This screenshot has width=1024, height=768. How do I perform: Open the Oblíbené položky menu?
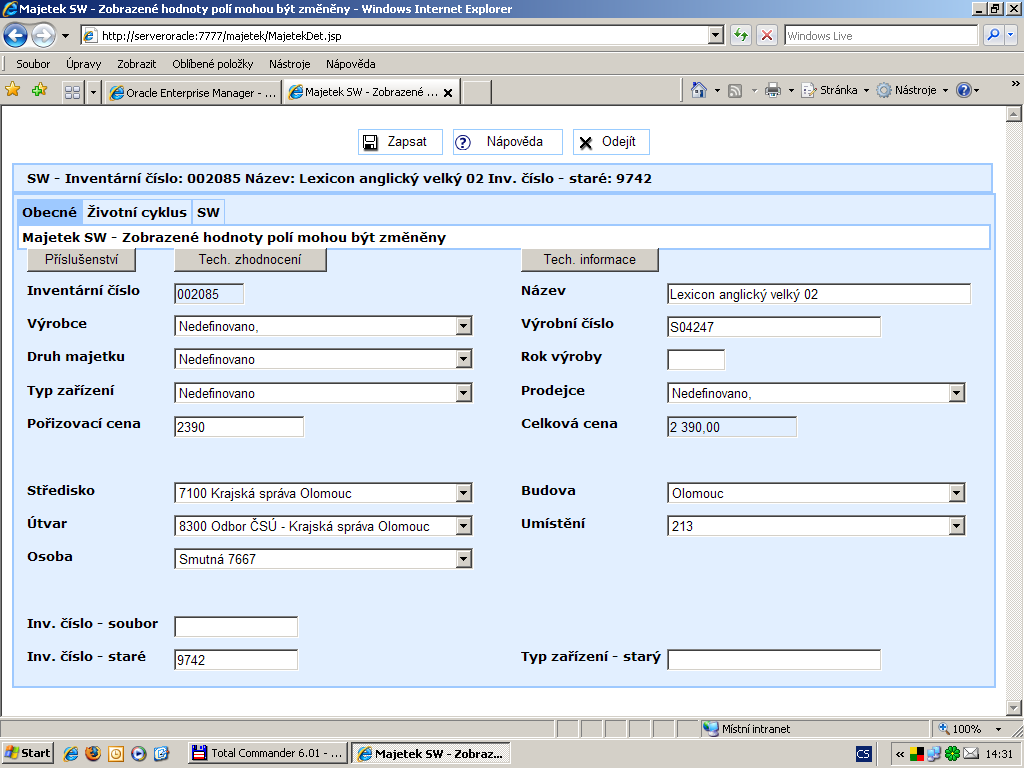[212, 64]
